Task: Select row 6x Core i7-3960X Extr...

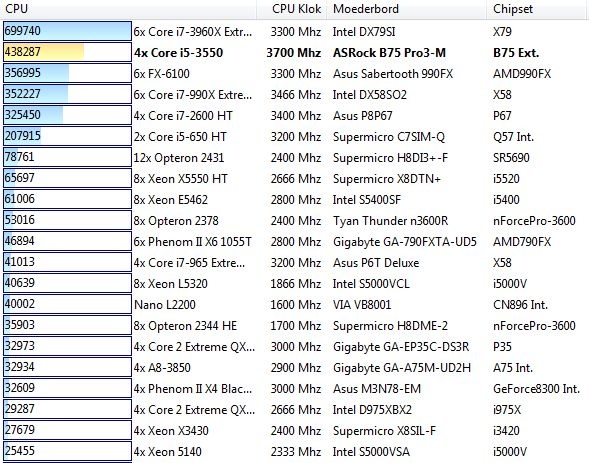Action: click(x=193, y=32)
